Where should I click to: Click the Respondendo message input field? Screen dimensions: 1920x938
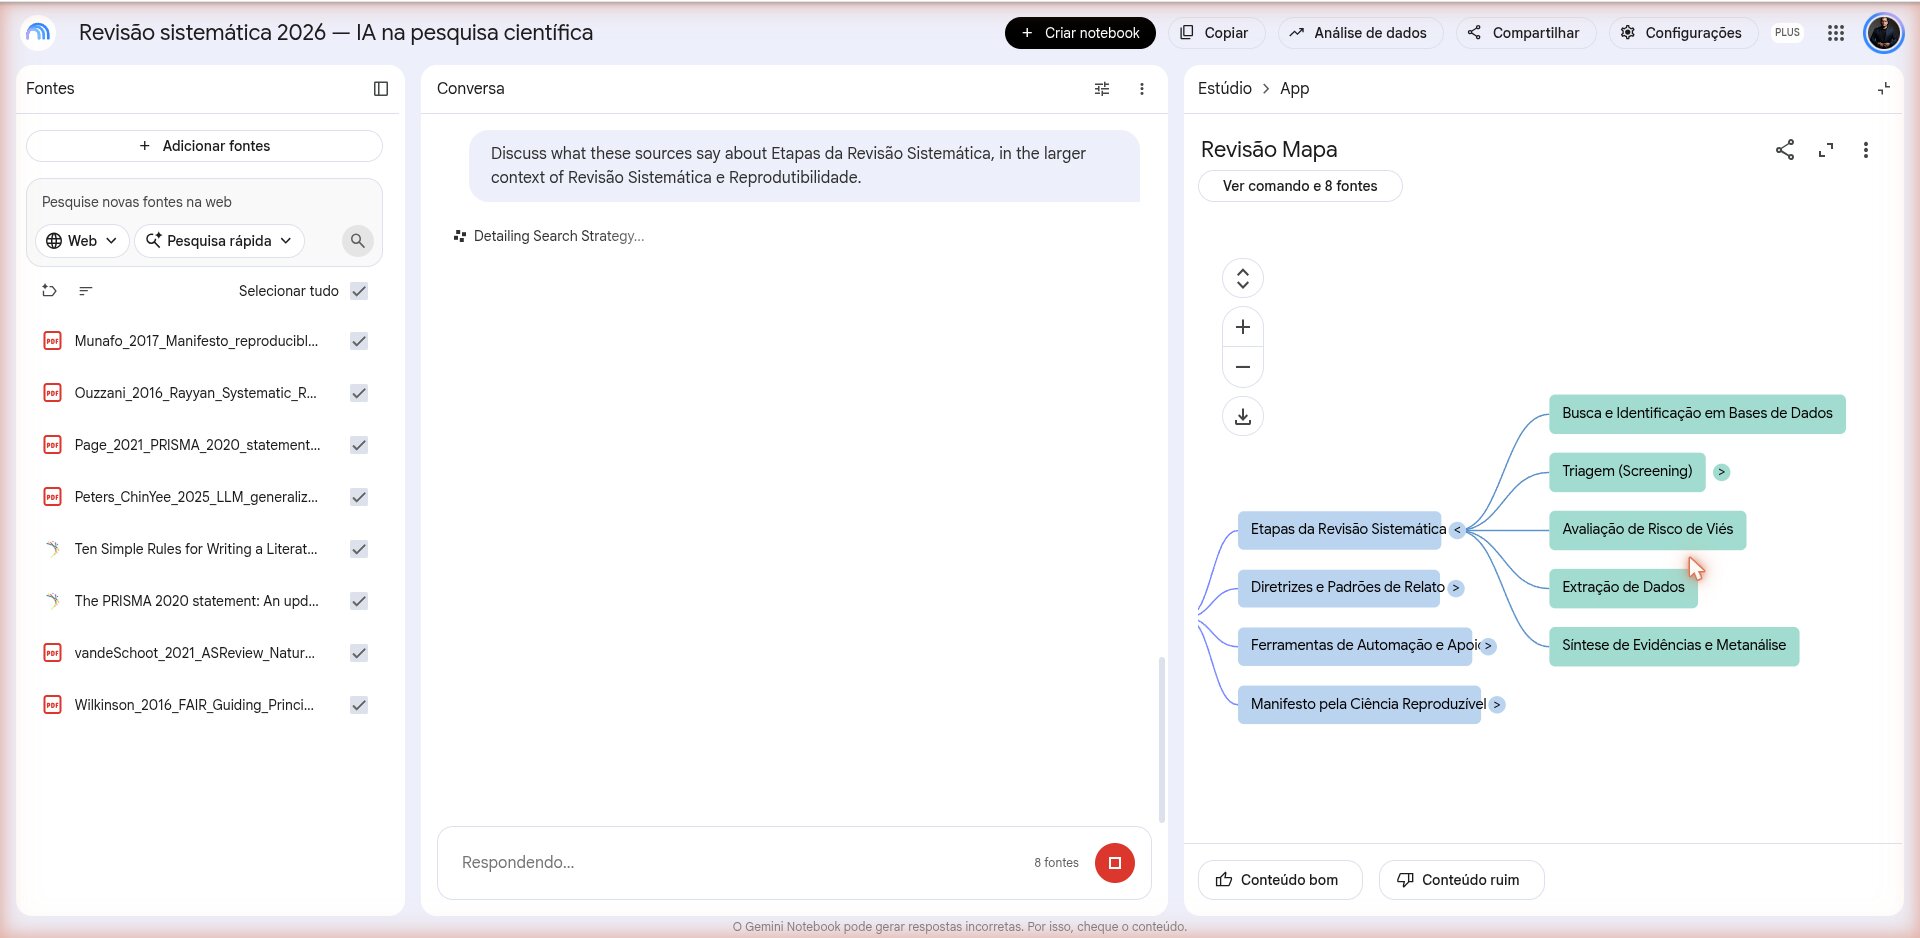(x=740, y=863)
